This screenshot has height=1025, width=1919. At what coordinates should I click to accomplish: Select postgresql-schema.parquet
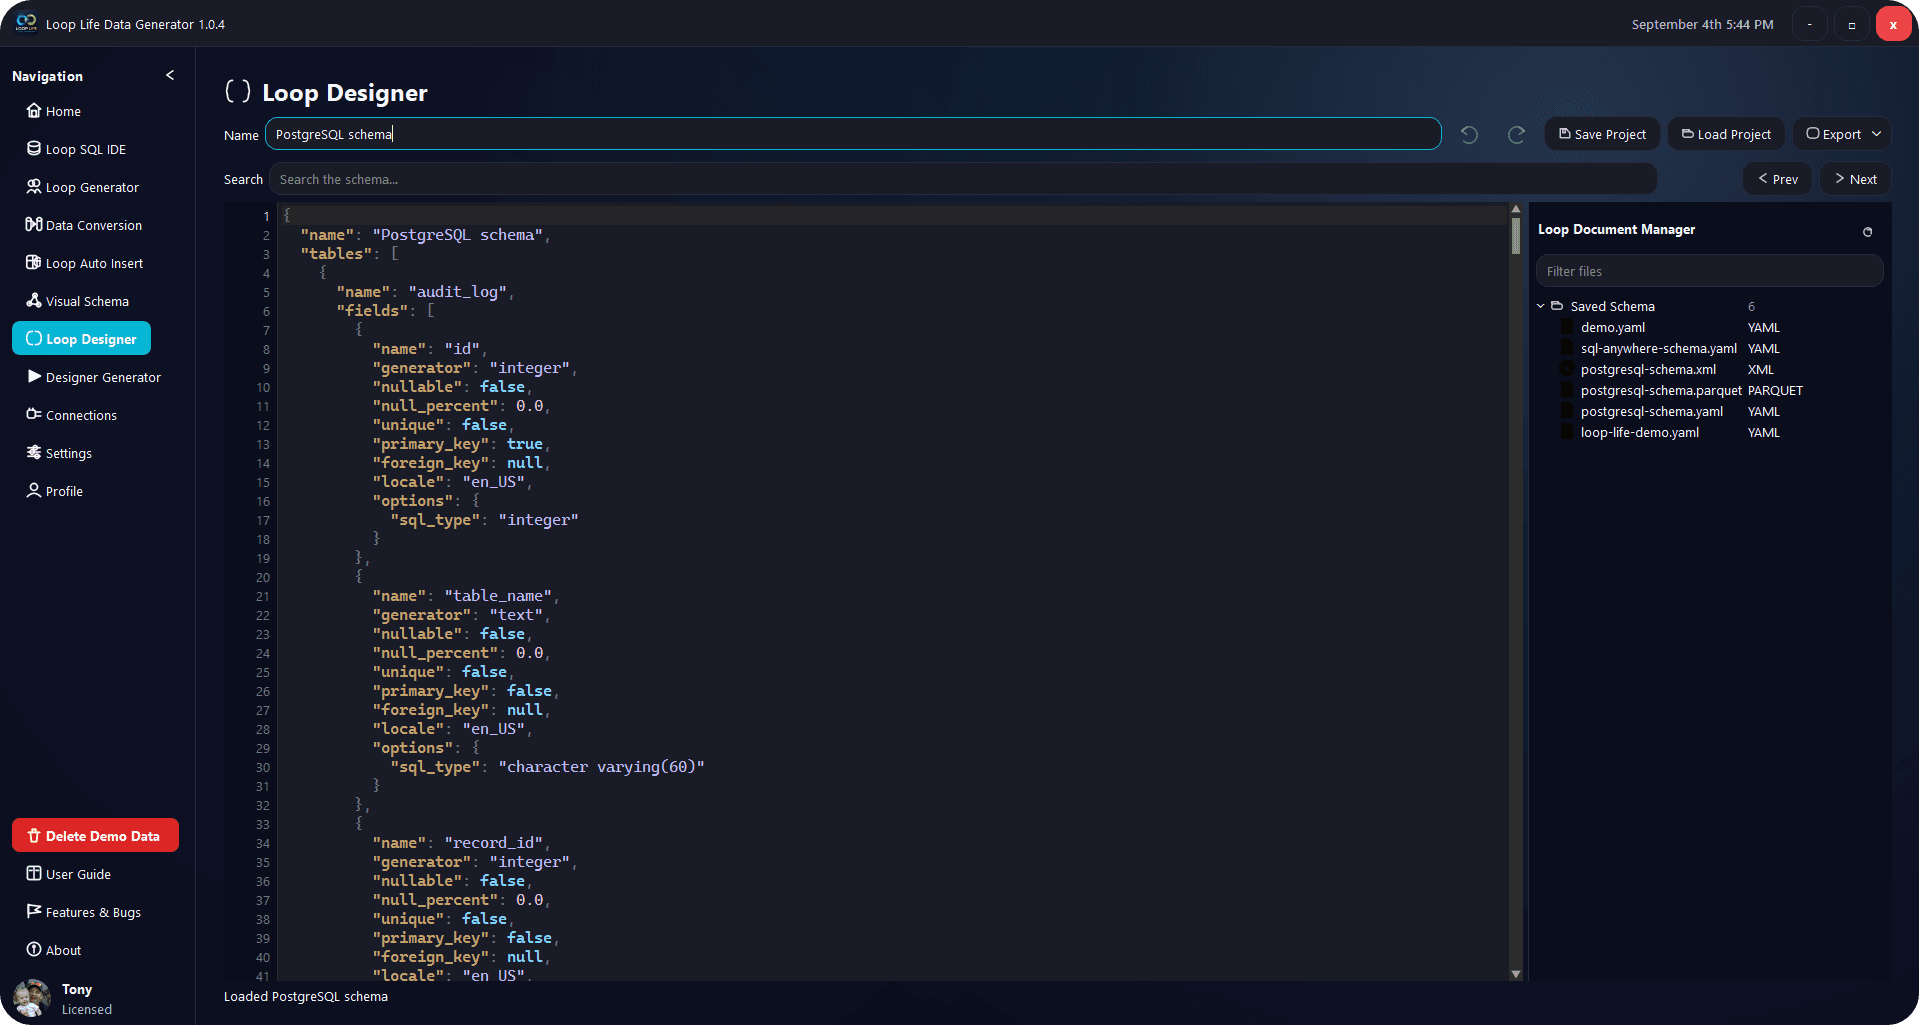pyautogui.click(x=1661, y=390)
